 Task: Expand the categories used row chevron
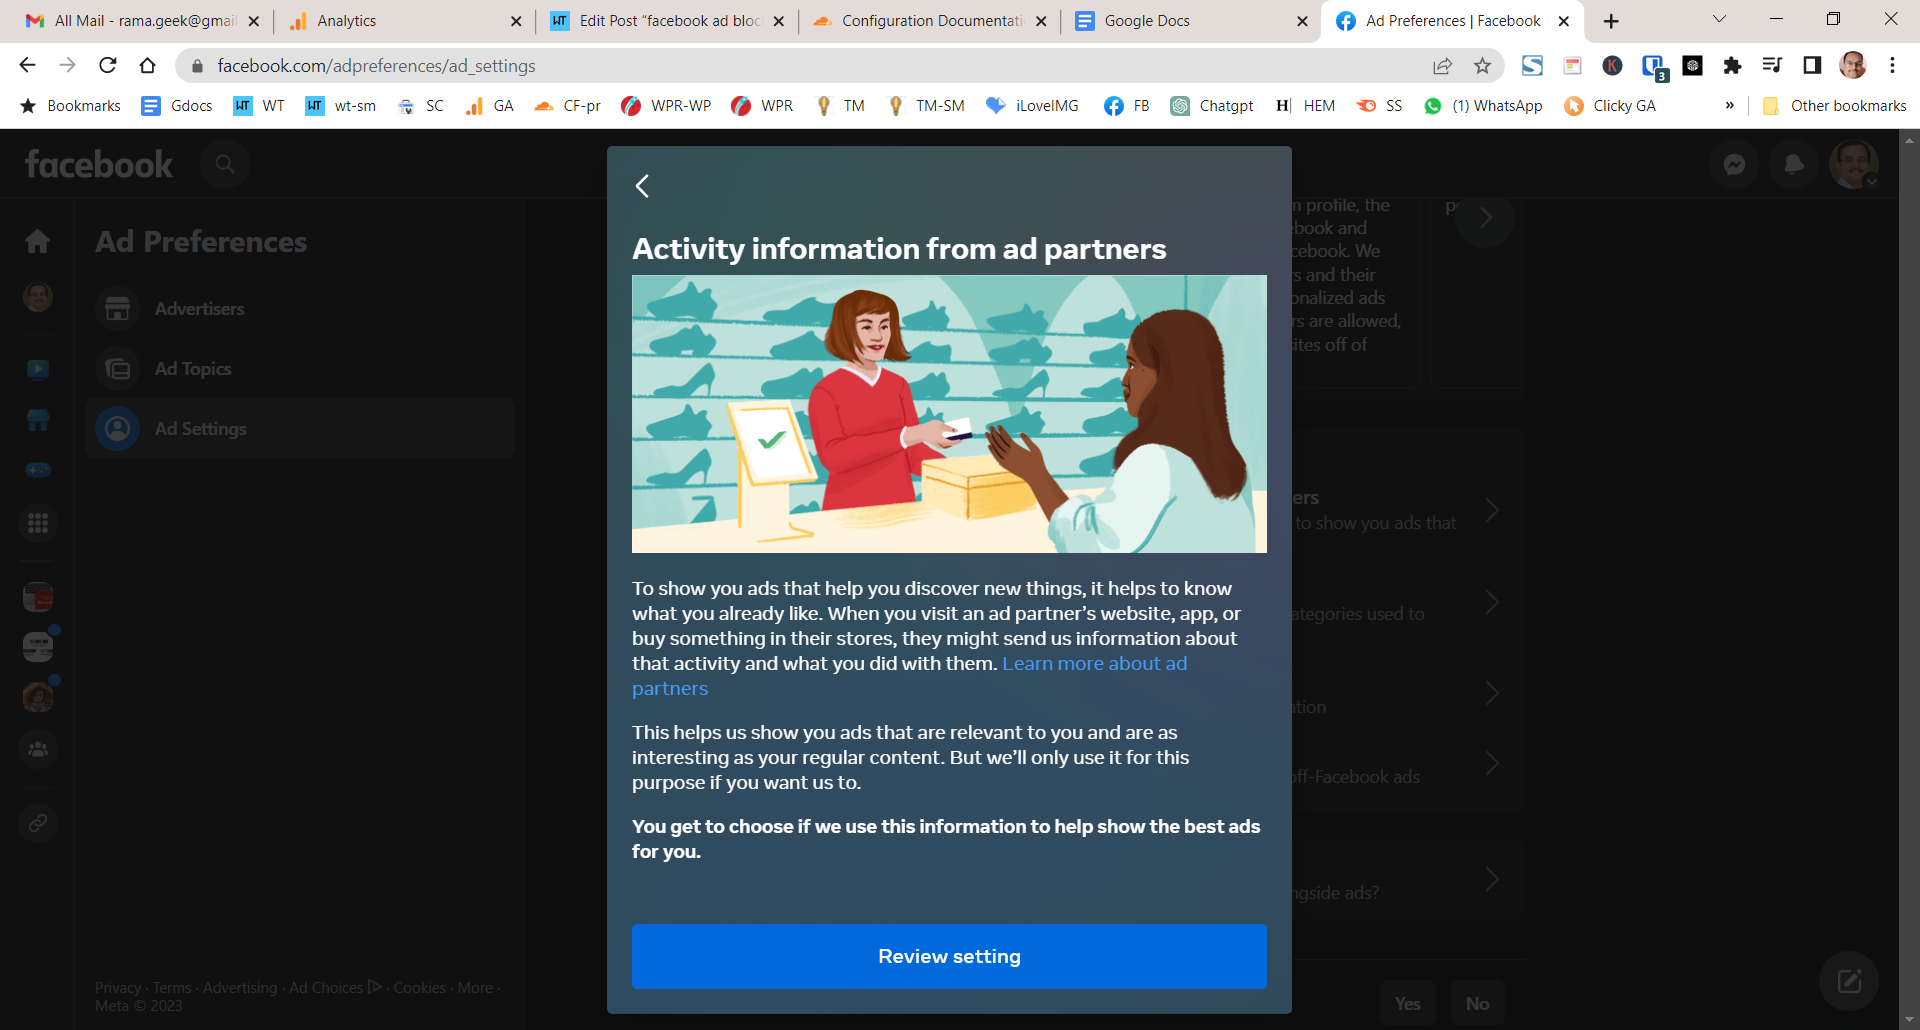click(x=1491, y=602)
